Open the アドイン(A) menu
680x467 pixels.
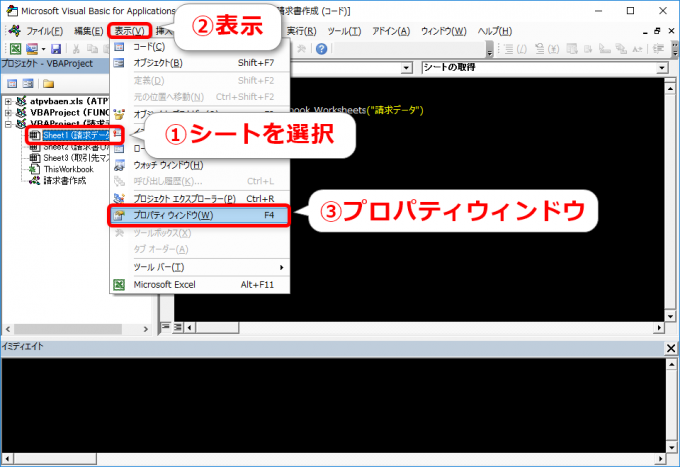click(391, 31)
